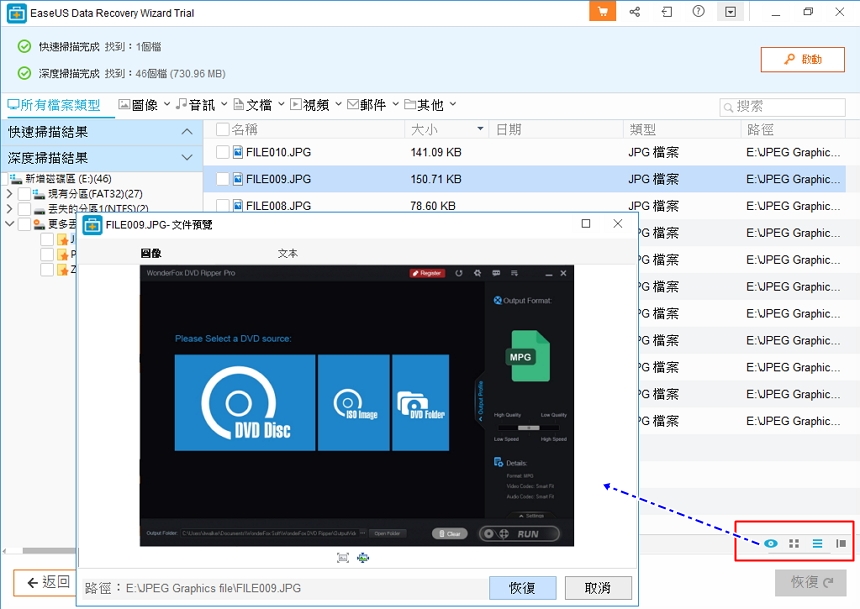
Task: Toggle the eye preview pane icon
Action: tap(771, 544)
